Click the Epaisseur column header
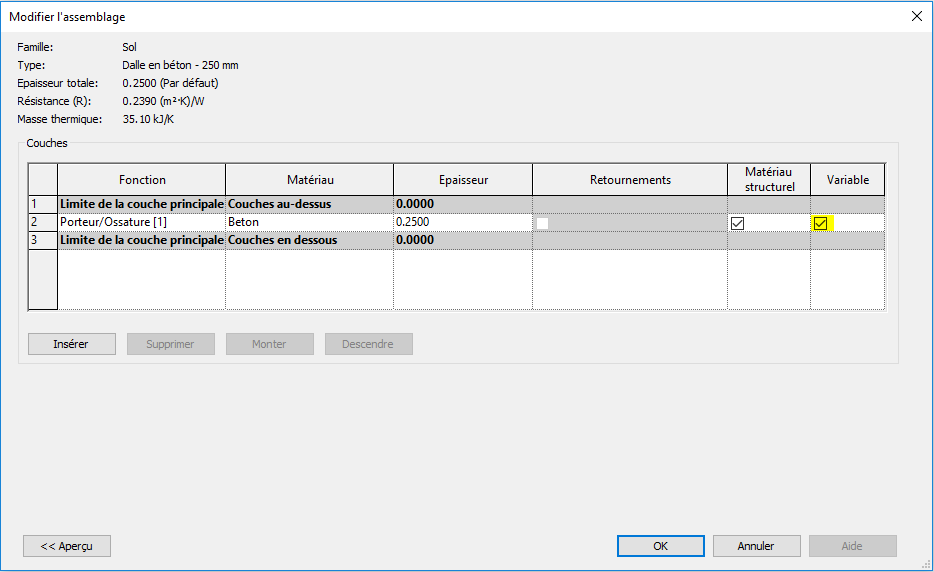This screenshot has height=572, width=934. point(462,180)
